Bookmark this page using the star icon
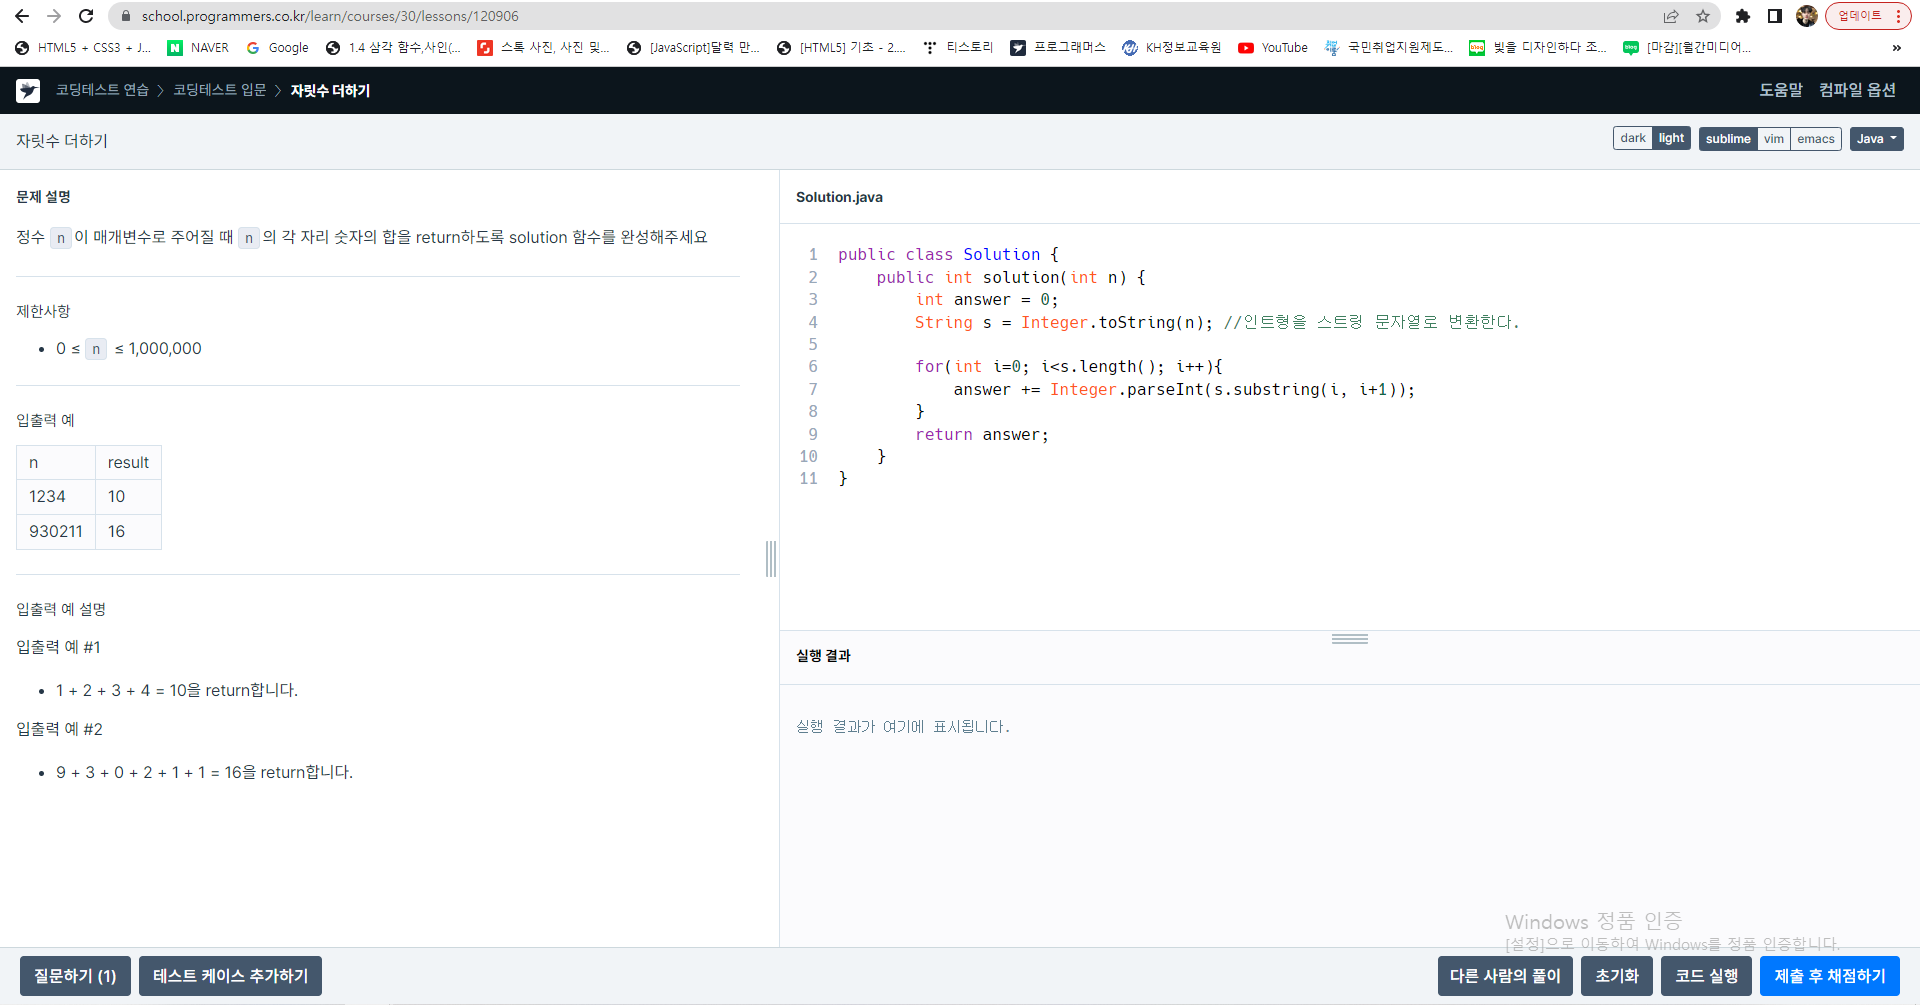The image size is (1920, 1005). [x=1702, y=16]
